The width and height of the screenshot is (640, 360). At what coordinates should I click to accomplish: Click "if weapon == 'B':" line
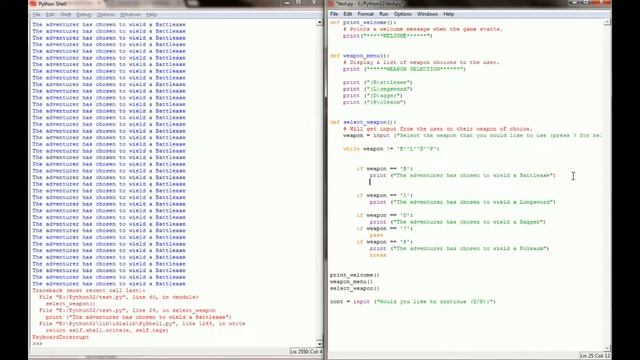click(x=384, y=169)
